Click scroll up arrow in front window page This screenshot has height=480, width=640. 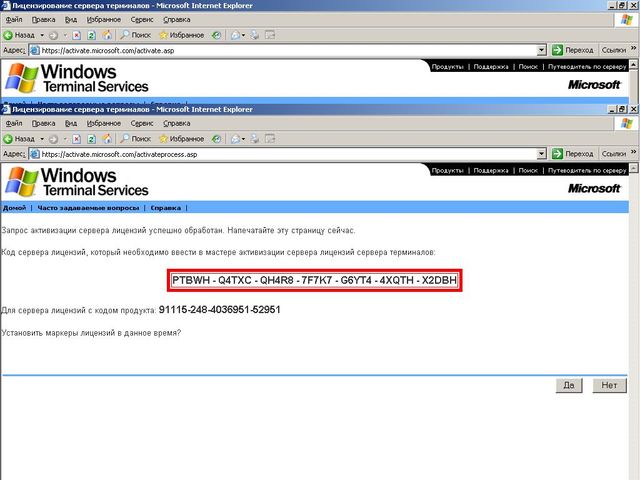(x=633, y=168)
